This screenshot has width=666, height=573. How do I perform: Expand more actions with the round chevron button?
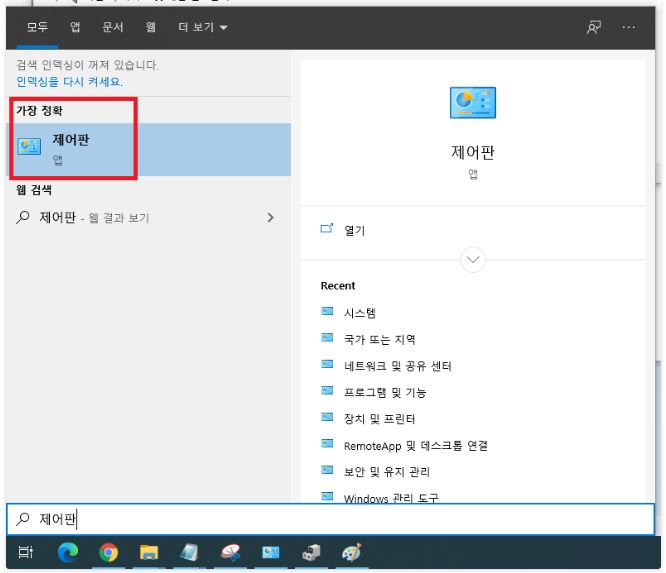(473, 259)
